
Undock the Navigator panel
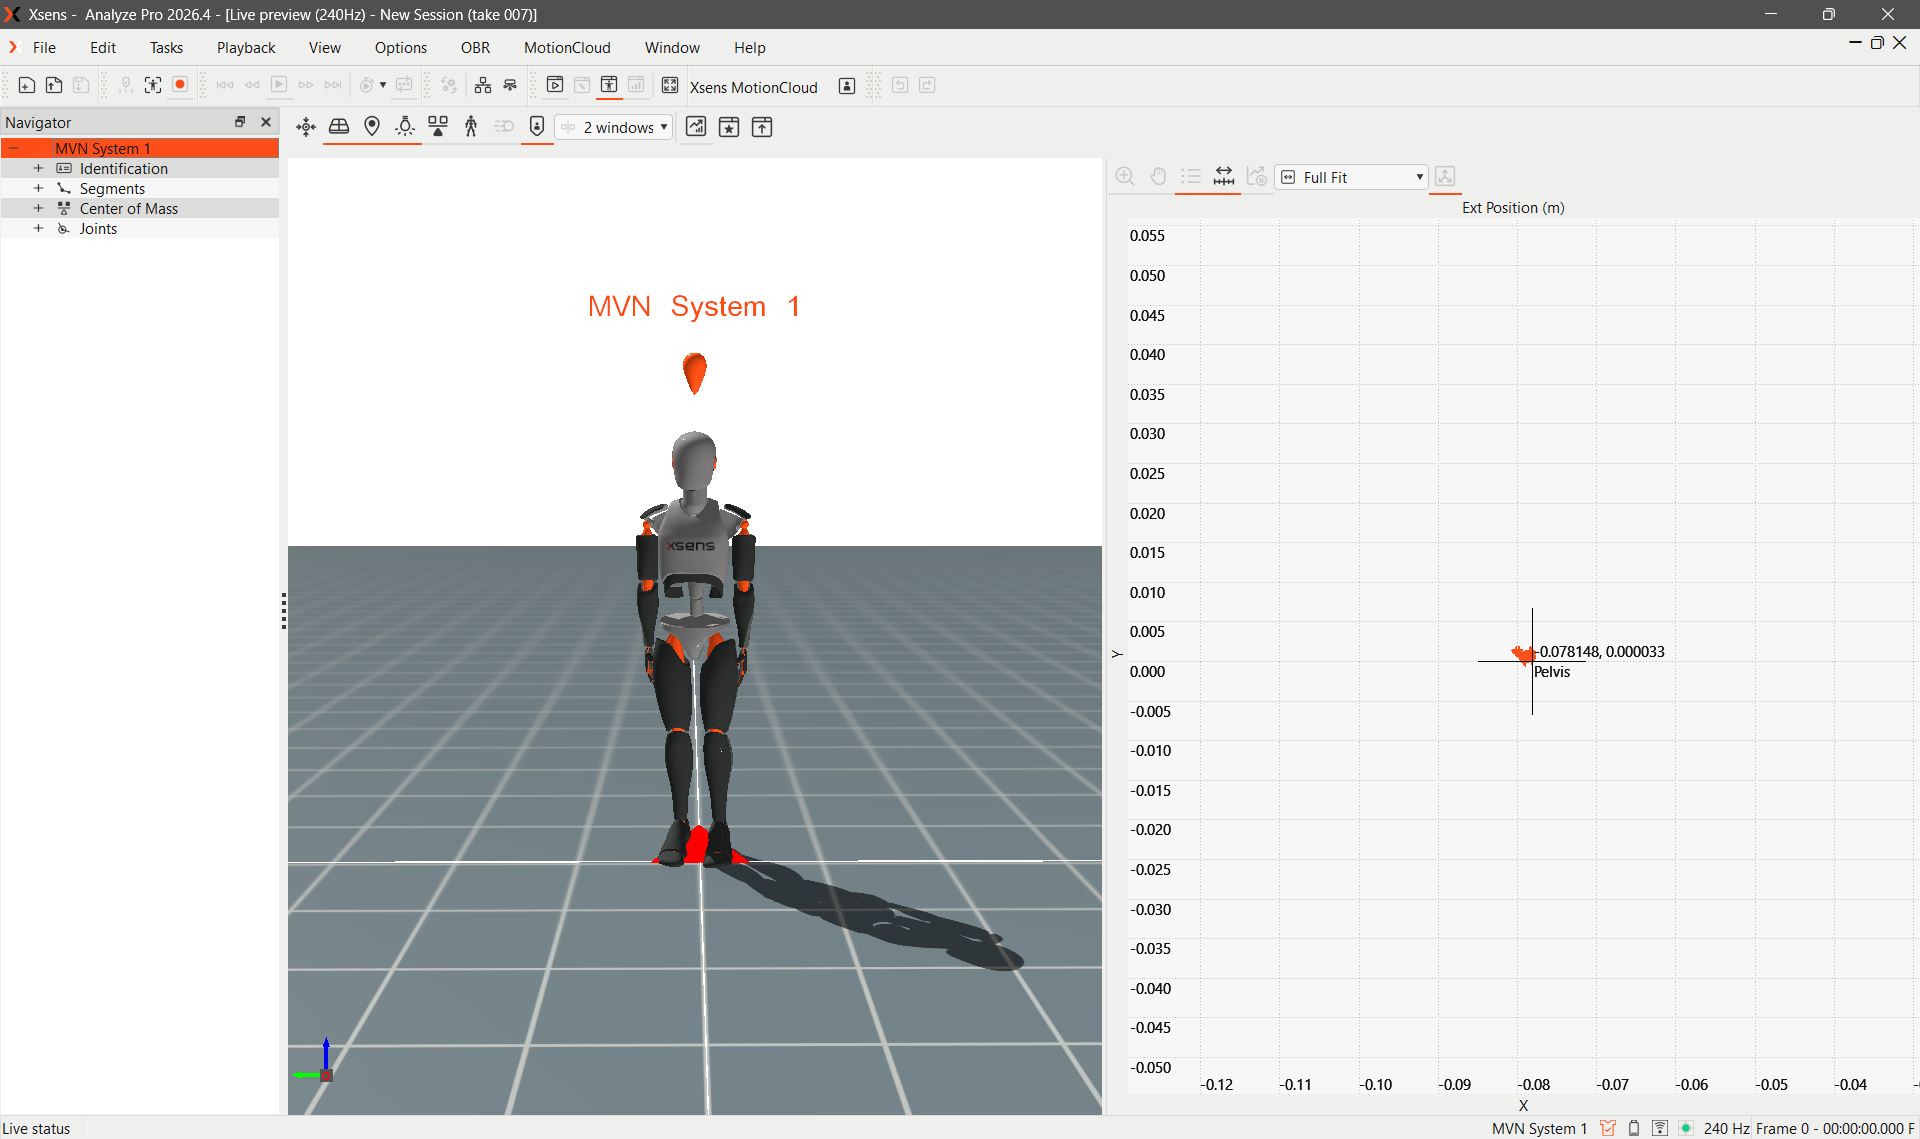click(240, 122)
